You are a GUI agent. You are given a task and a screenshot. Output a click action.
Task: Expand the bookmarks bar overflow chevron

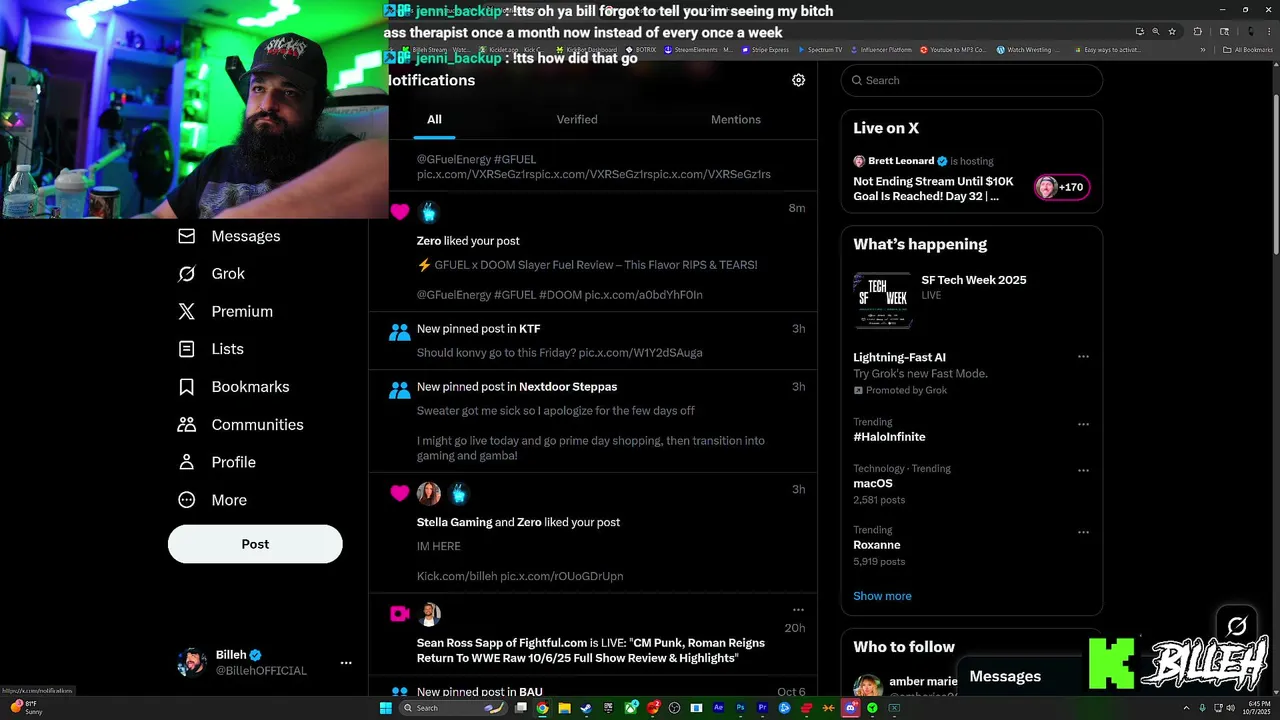[x=1203, y=50]
